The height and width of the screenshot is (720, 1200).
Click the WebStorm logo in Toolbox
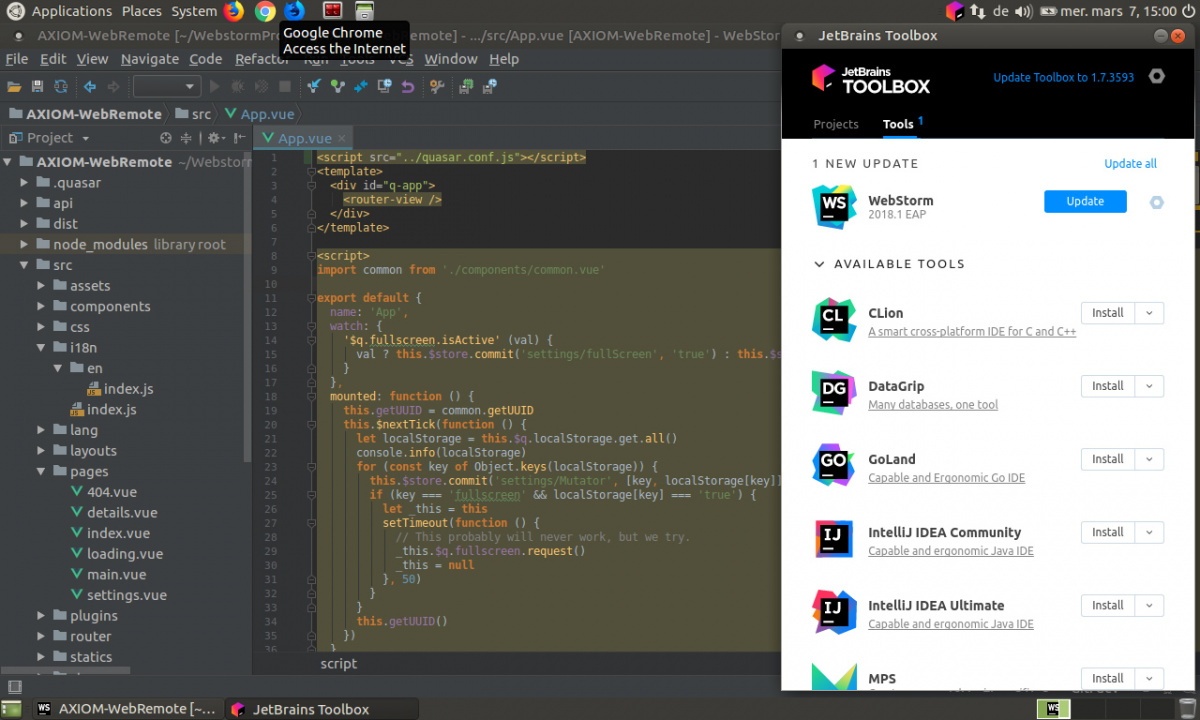coord(833,207)
